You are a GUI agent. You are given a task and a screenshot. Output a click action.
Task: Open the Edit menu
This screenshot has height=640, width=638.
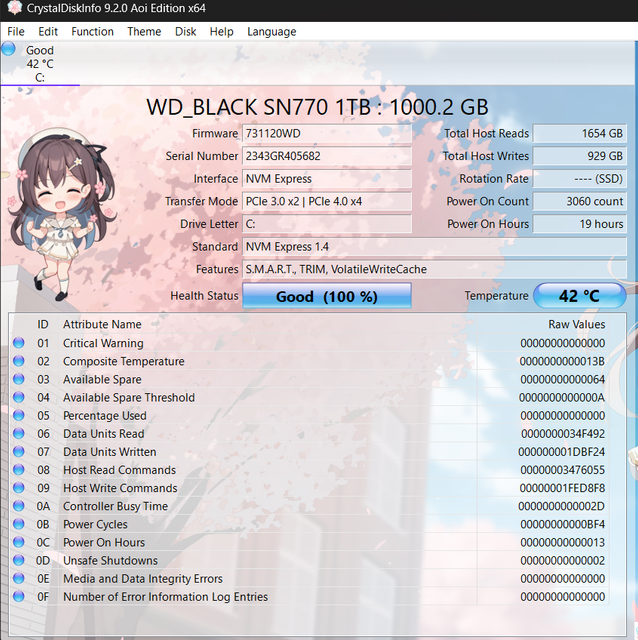tap(48, 31)
